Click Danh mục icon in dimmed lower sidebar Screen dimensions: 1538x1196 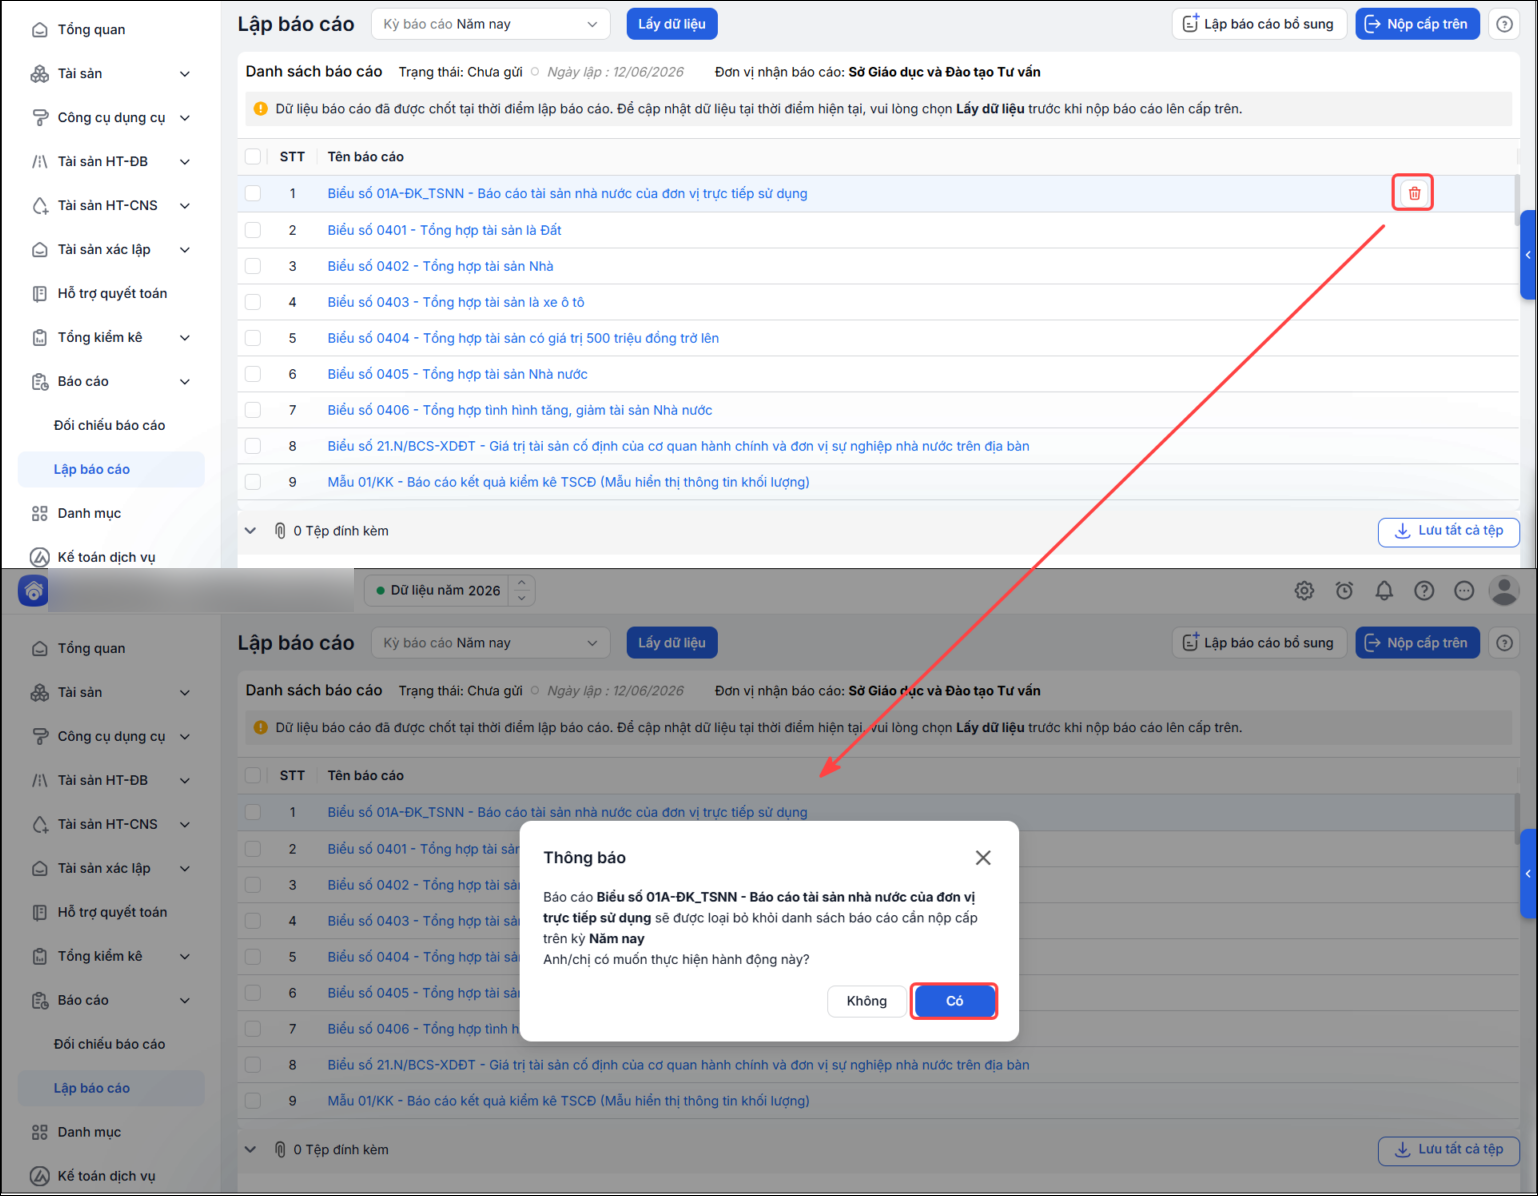point(39,1133)
